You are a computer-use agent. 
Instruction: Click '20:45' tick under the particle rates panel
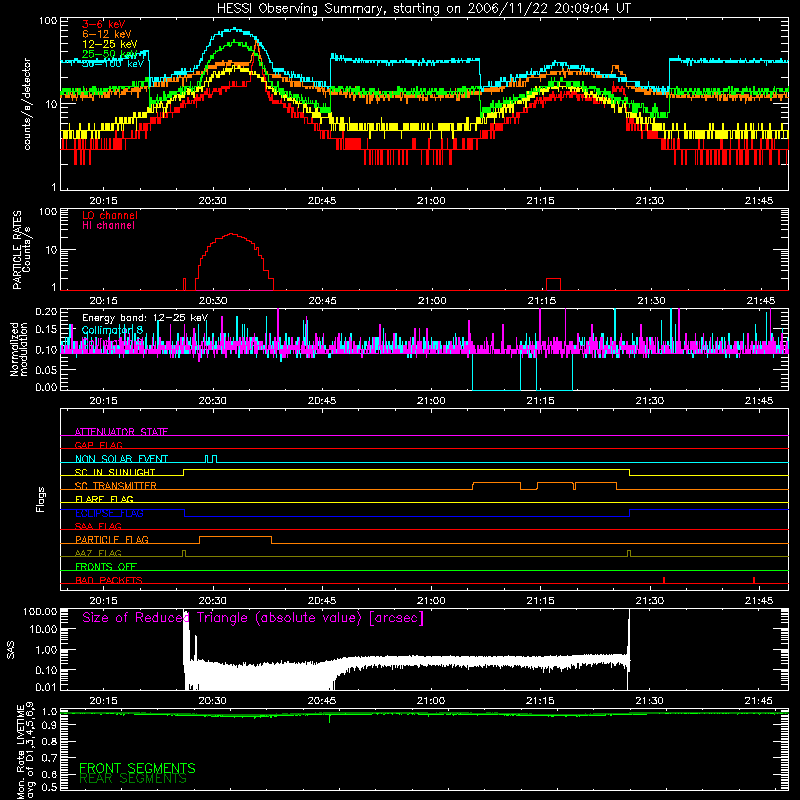click(322, 301)
